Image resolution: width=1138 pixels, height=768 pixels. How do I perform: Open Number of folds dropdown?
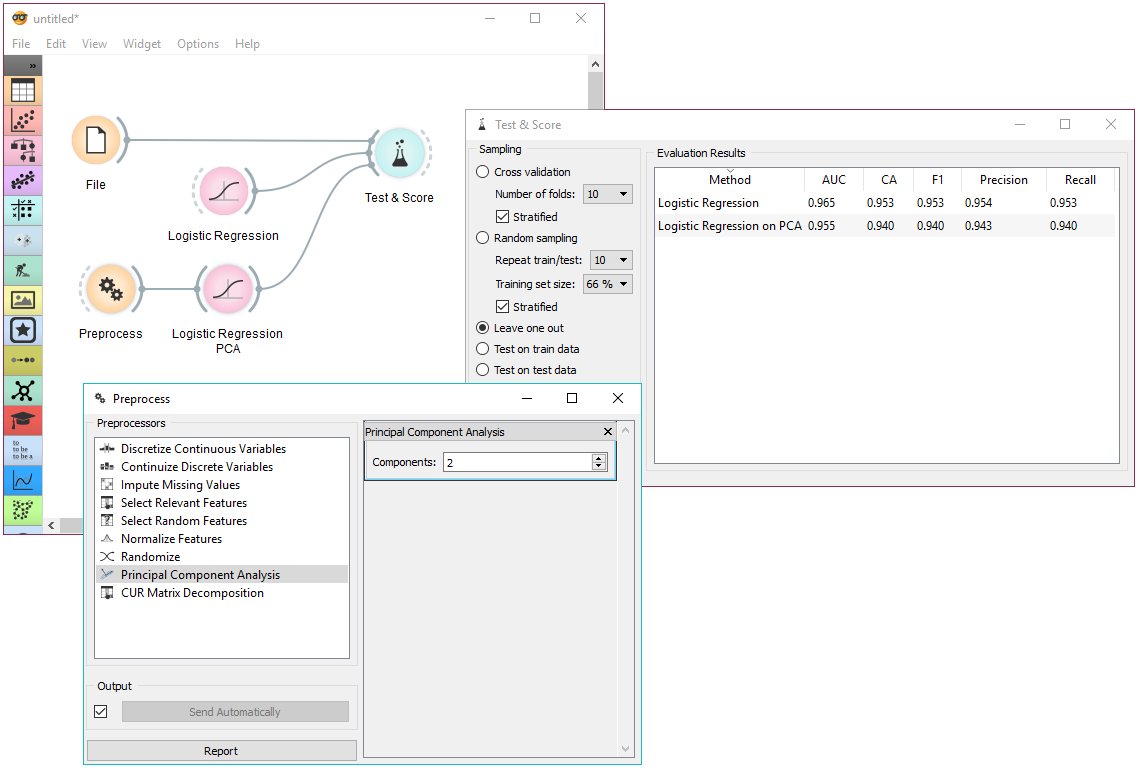pyautogui.click(x=607, y=194)
